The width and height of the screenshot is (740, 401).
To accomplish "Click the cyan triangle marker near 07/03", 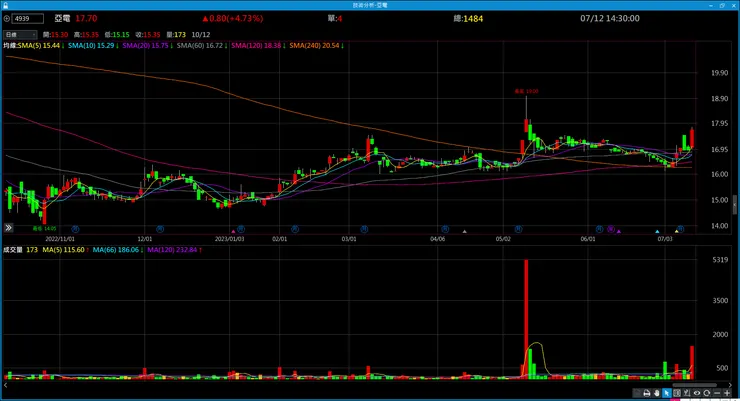I will pyautogui.click(x=657, y=232).
